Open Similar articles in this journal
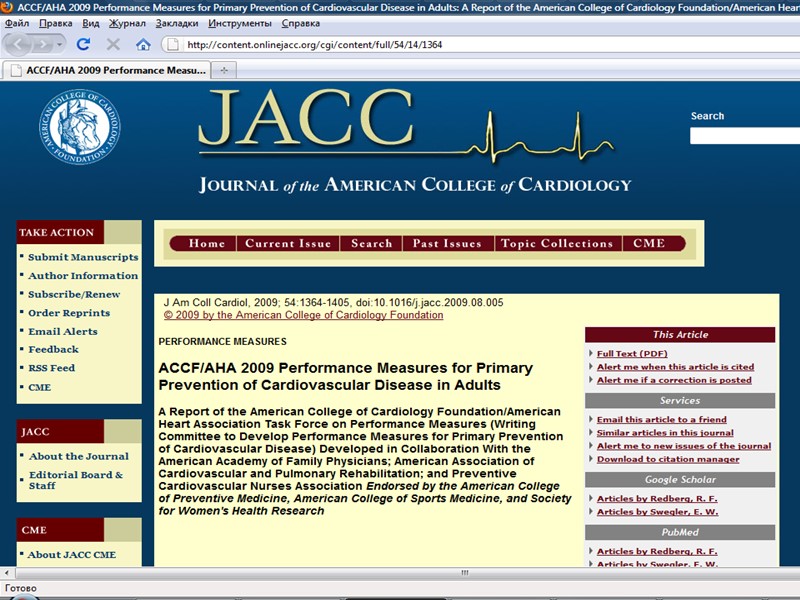The width and height of the screenshot is (800, 600). point(665,433)
